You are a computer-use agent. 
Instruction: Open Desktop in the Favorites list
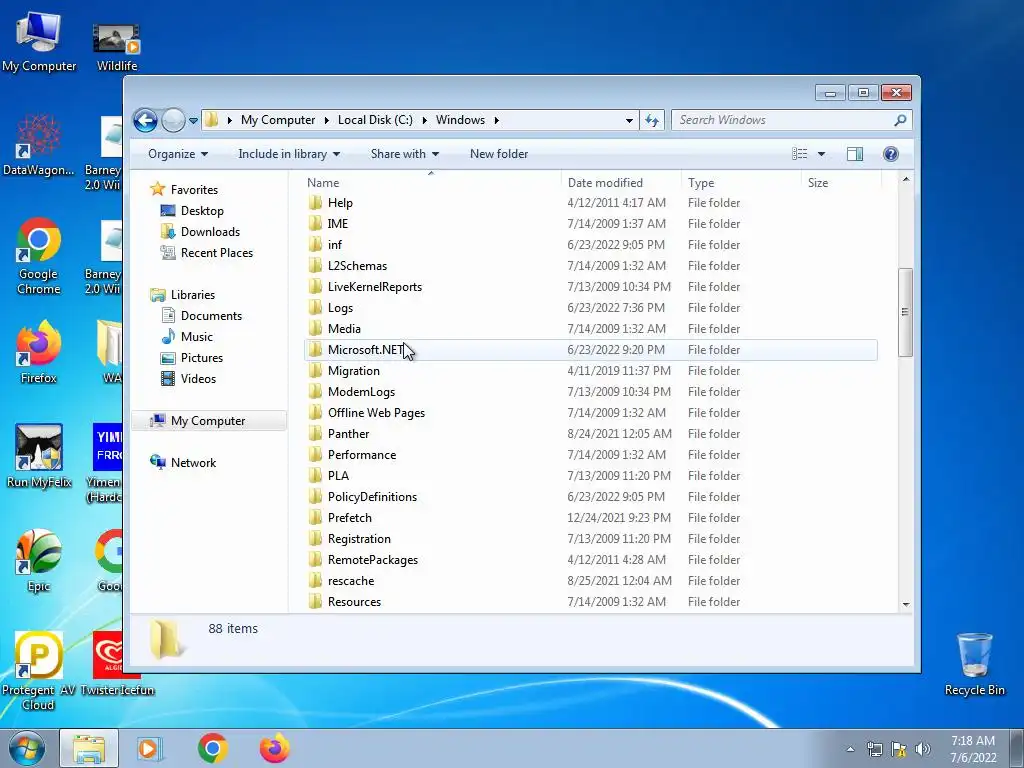202,211
